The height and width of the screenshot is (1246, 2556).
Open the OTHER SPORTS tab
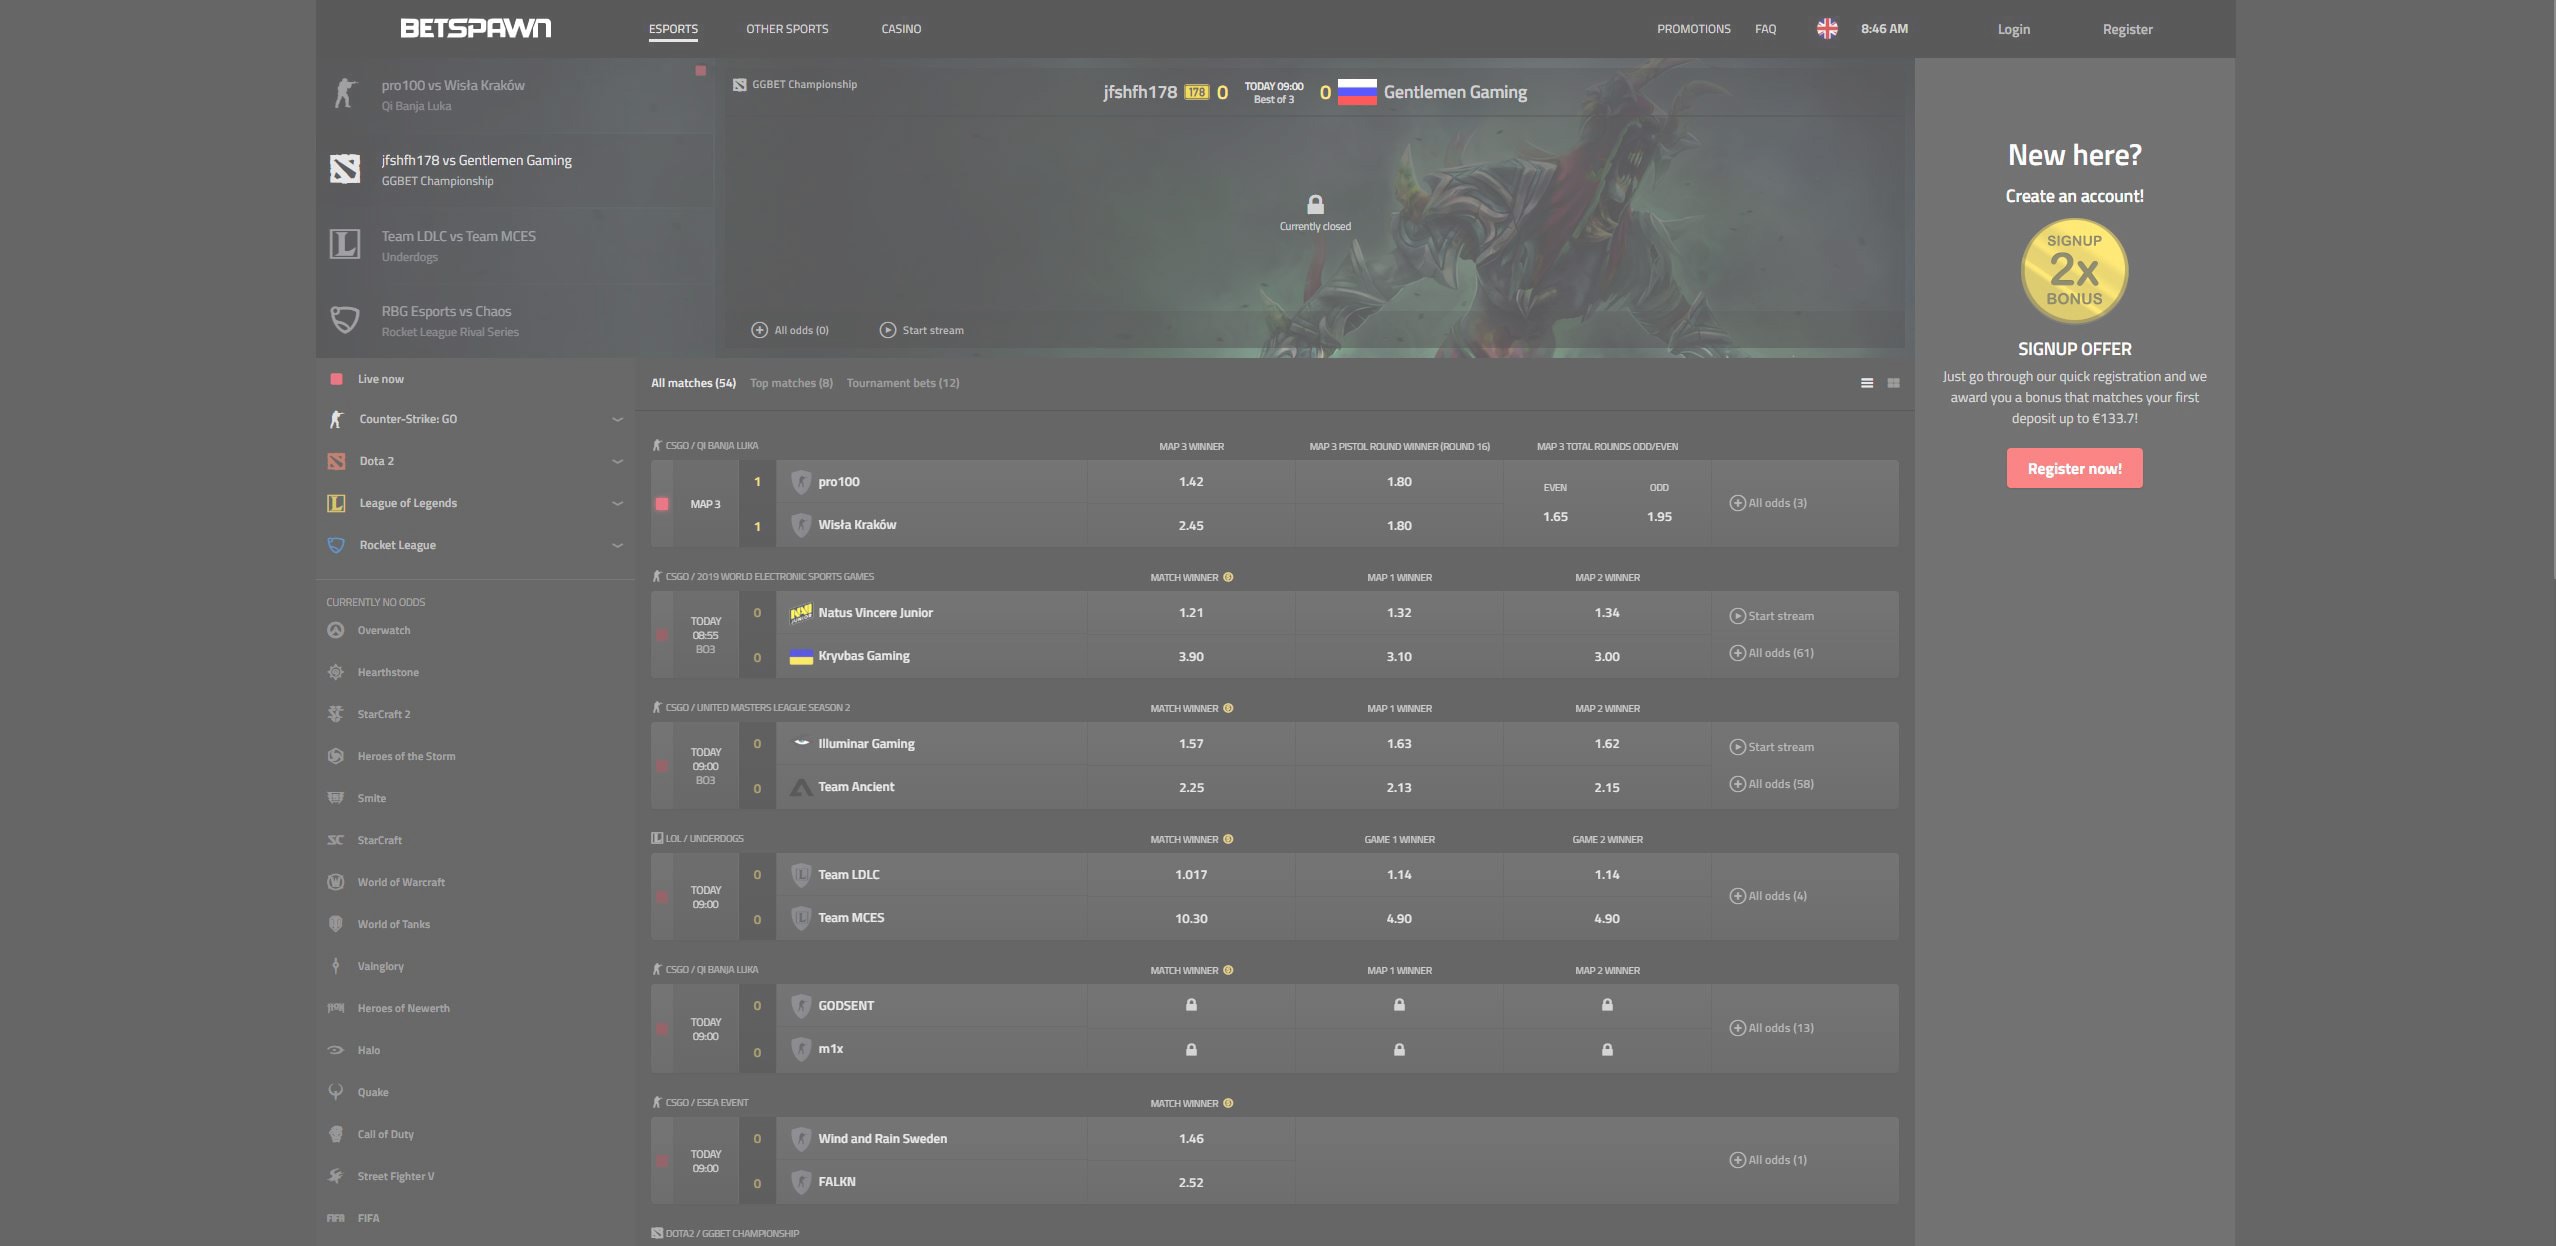point(787,29)
